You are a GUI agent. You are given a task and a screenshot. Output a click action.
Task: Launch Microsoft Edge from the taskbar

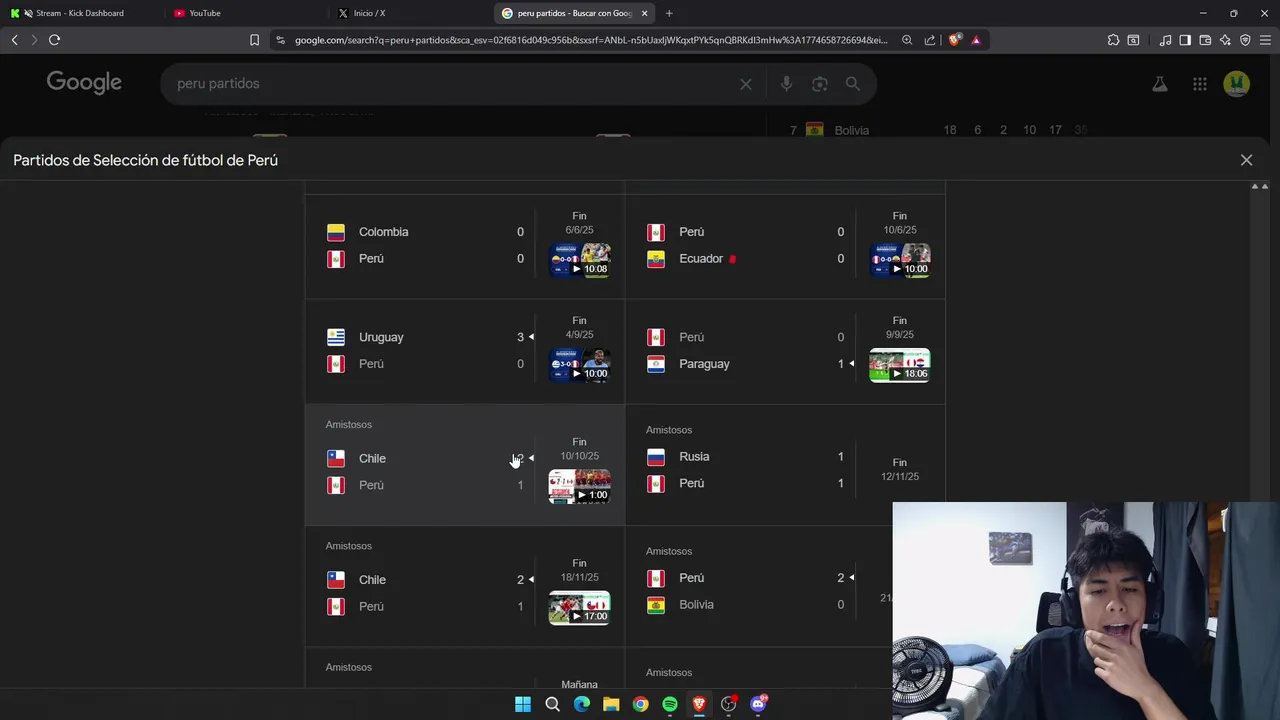click(582, 704)
